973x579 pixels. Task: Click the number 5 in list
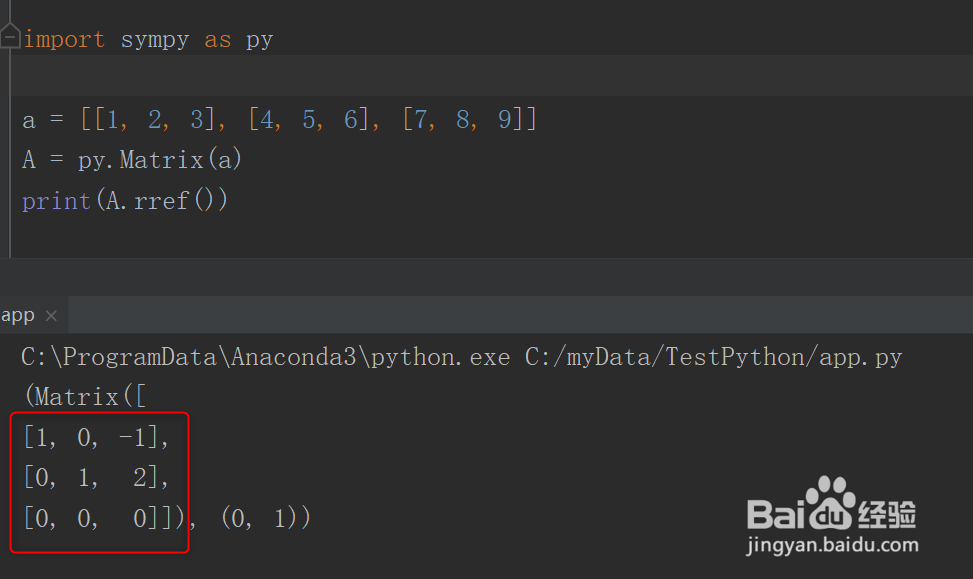(x=308, y=119)
